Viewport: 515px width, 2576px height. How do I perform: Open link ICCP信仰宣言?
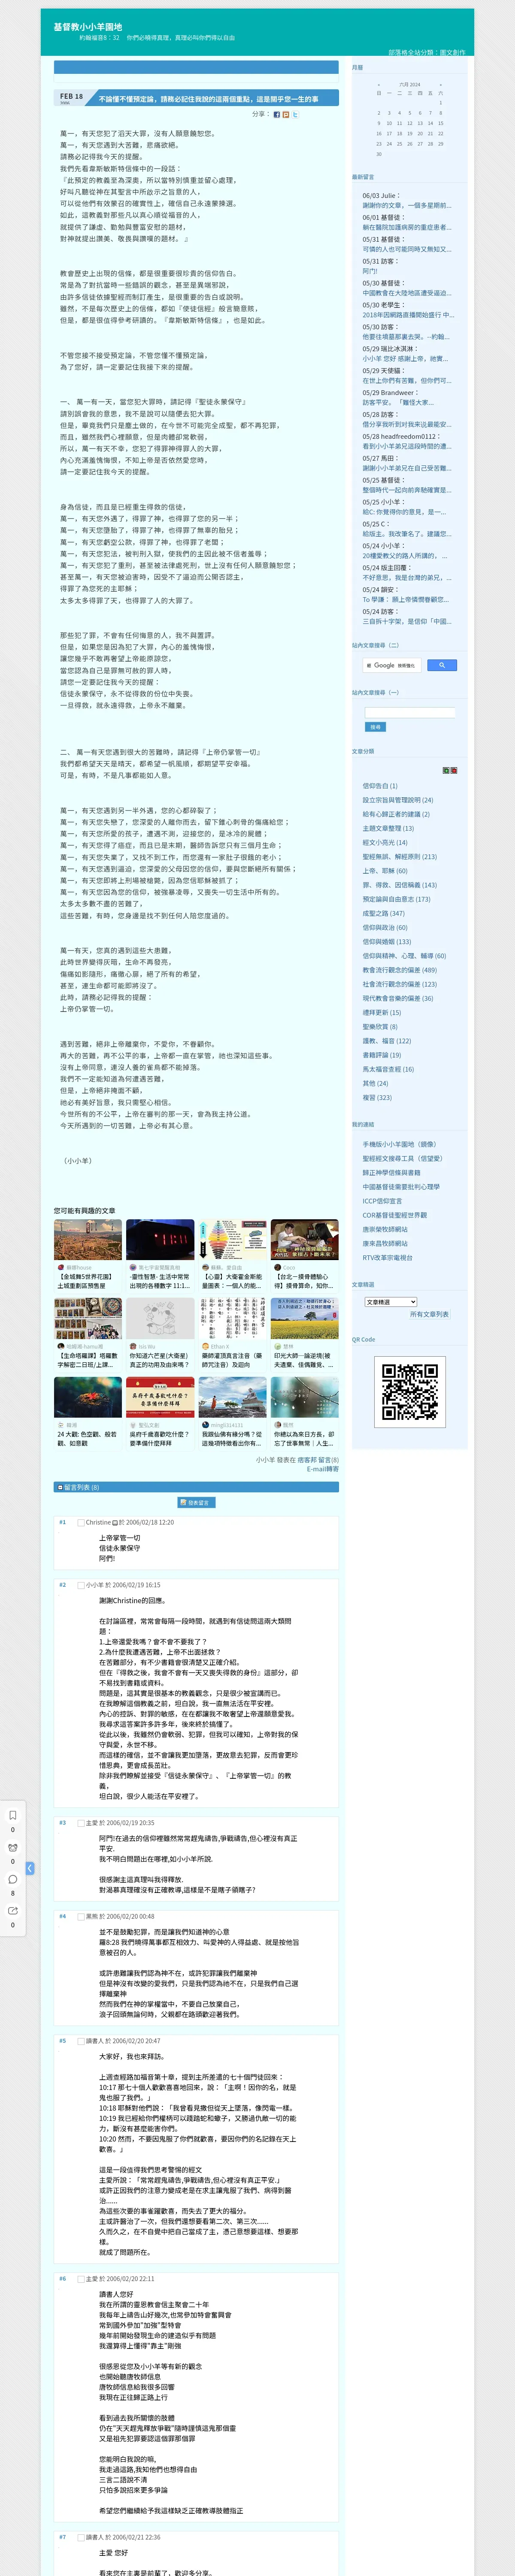pos(382,1201)
